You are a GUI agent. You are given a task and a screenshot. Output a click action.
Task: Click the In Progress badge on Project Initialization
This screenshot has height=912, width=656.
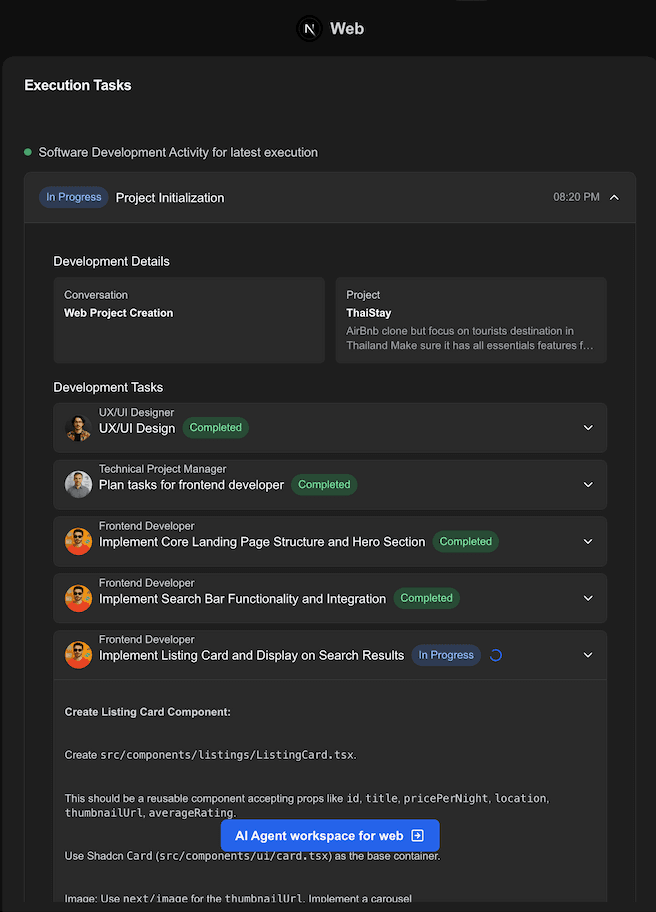[74, 198]
